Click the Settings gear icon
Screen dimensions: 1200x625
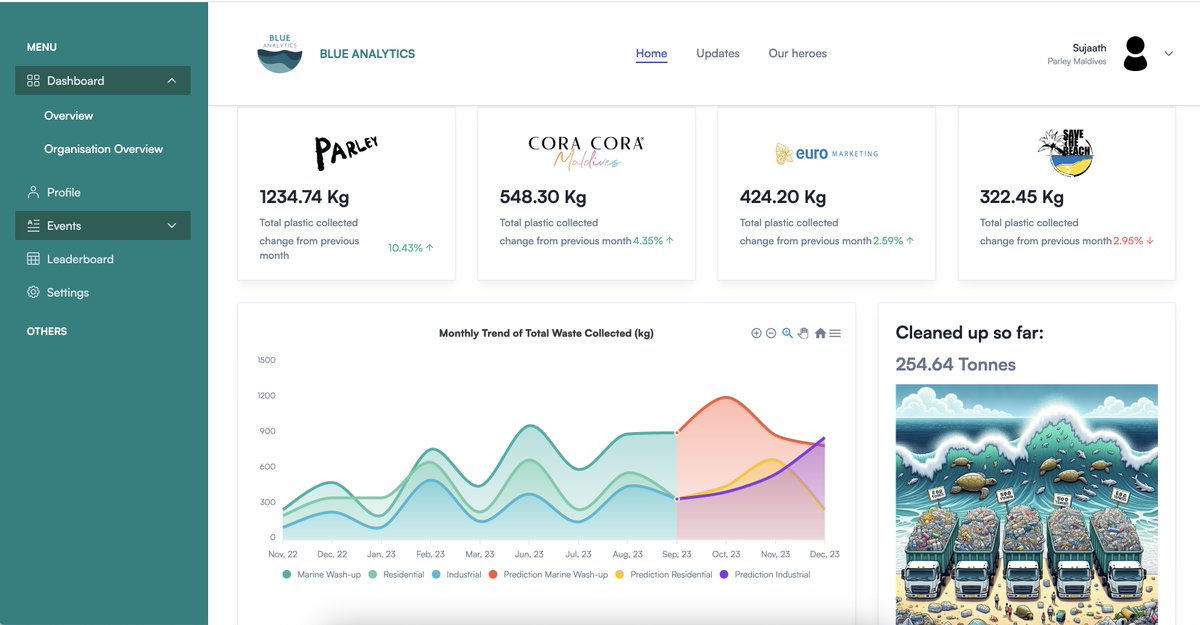pos(33,293)
